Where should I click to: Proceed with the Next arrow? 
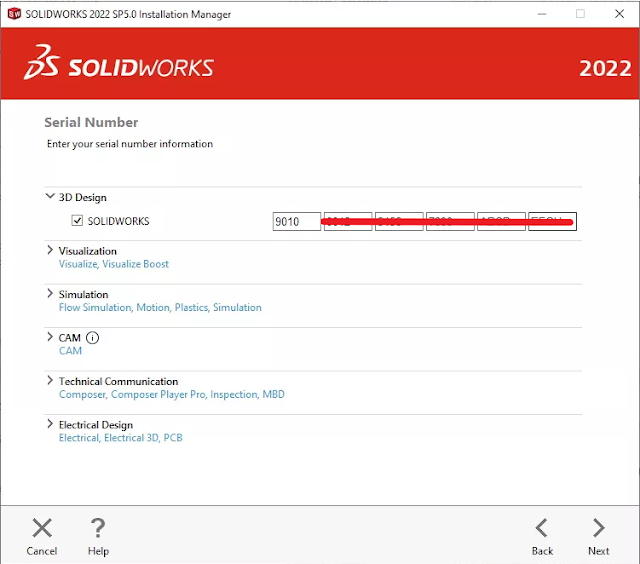pos(599,528)
